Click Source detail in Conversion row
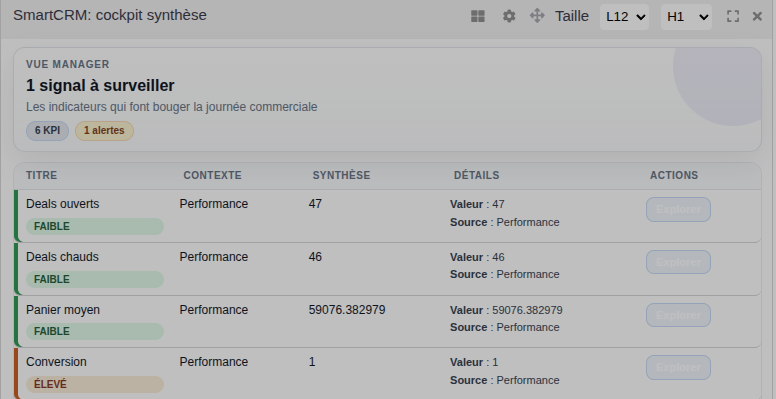The width and height of the screenshot is (776, 399). point(505,380)
